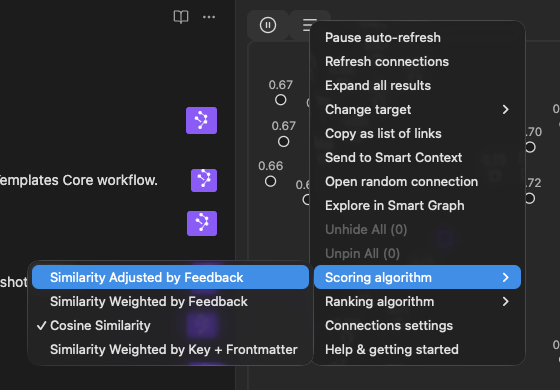Screen dimensions: 560x390
Task: Toggle reading view book icon
Action: tap(181, 17)
